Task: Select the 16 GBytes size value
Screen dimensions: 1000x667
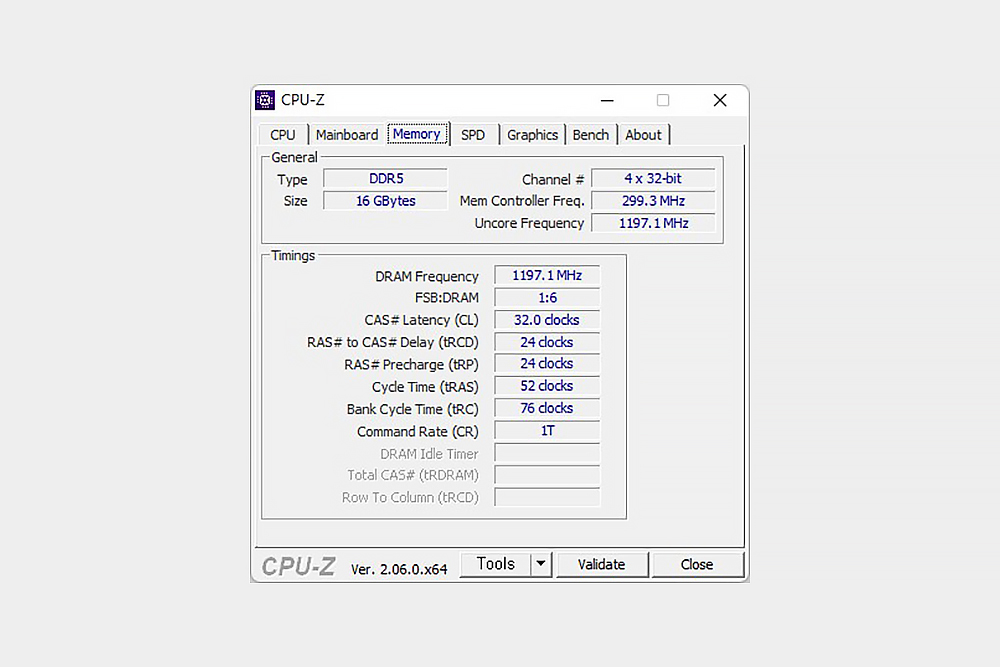Action: click(386, 201)
